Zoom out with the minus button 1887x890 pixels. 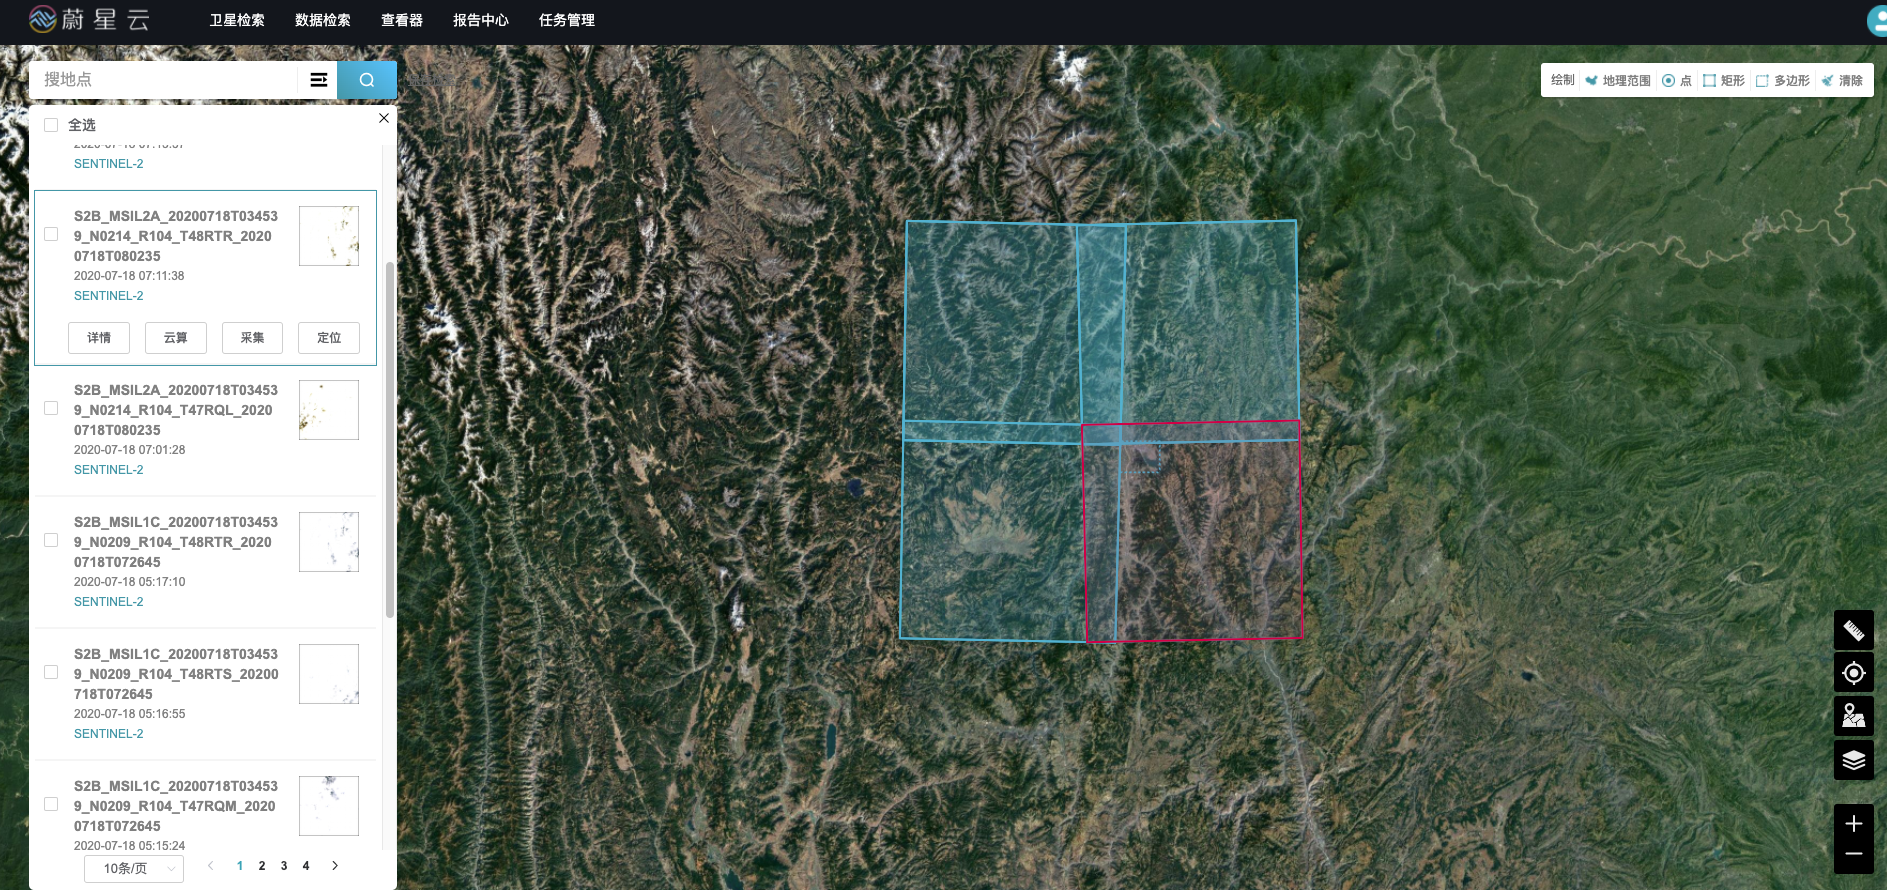1853,854
